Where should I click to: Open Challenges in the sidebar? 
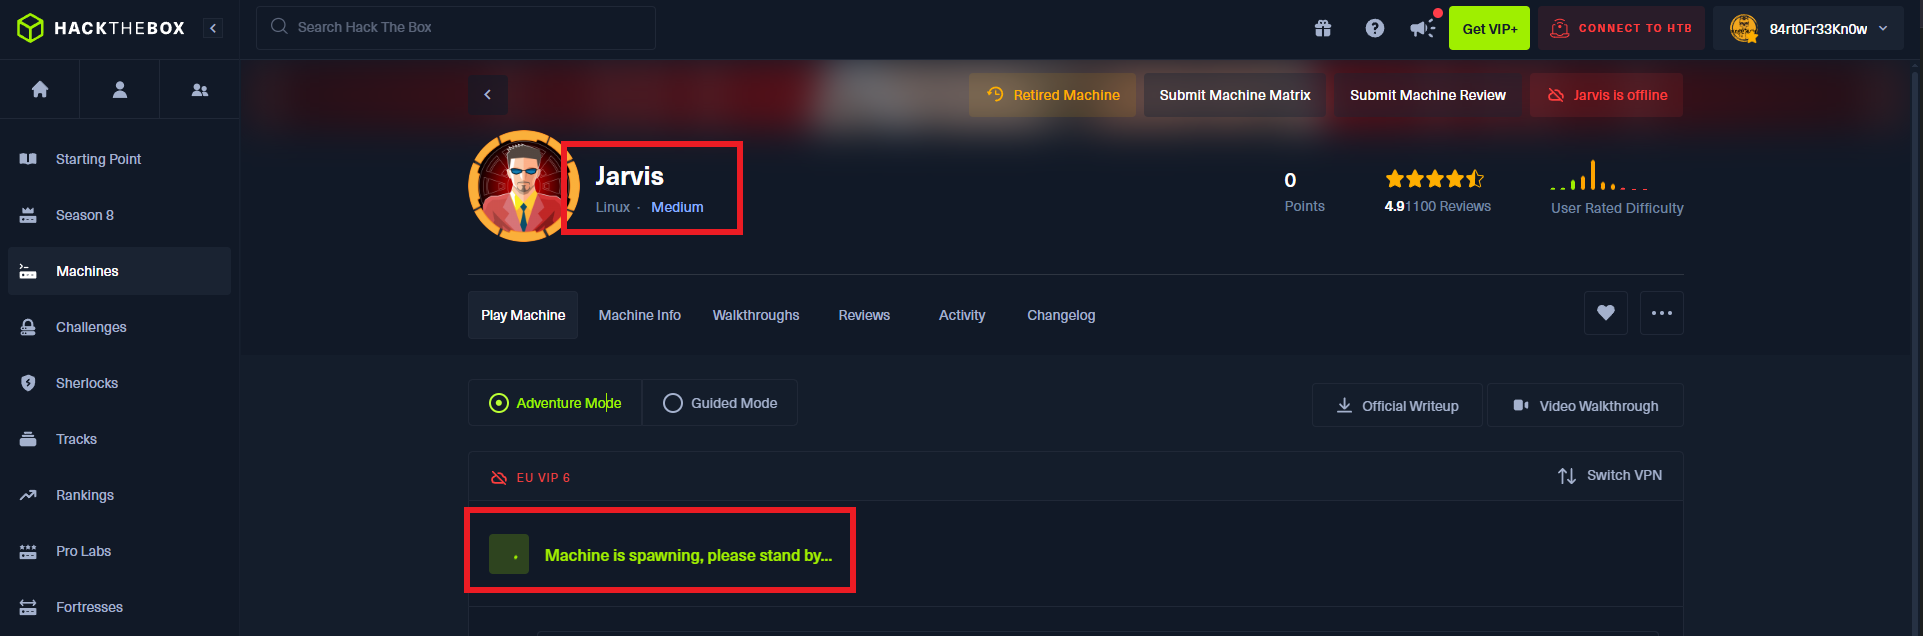click(x=119, y=327)
